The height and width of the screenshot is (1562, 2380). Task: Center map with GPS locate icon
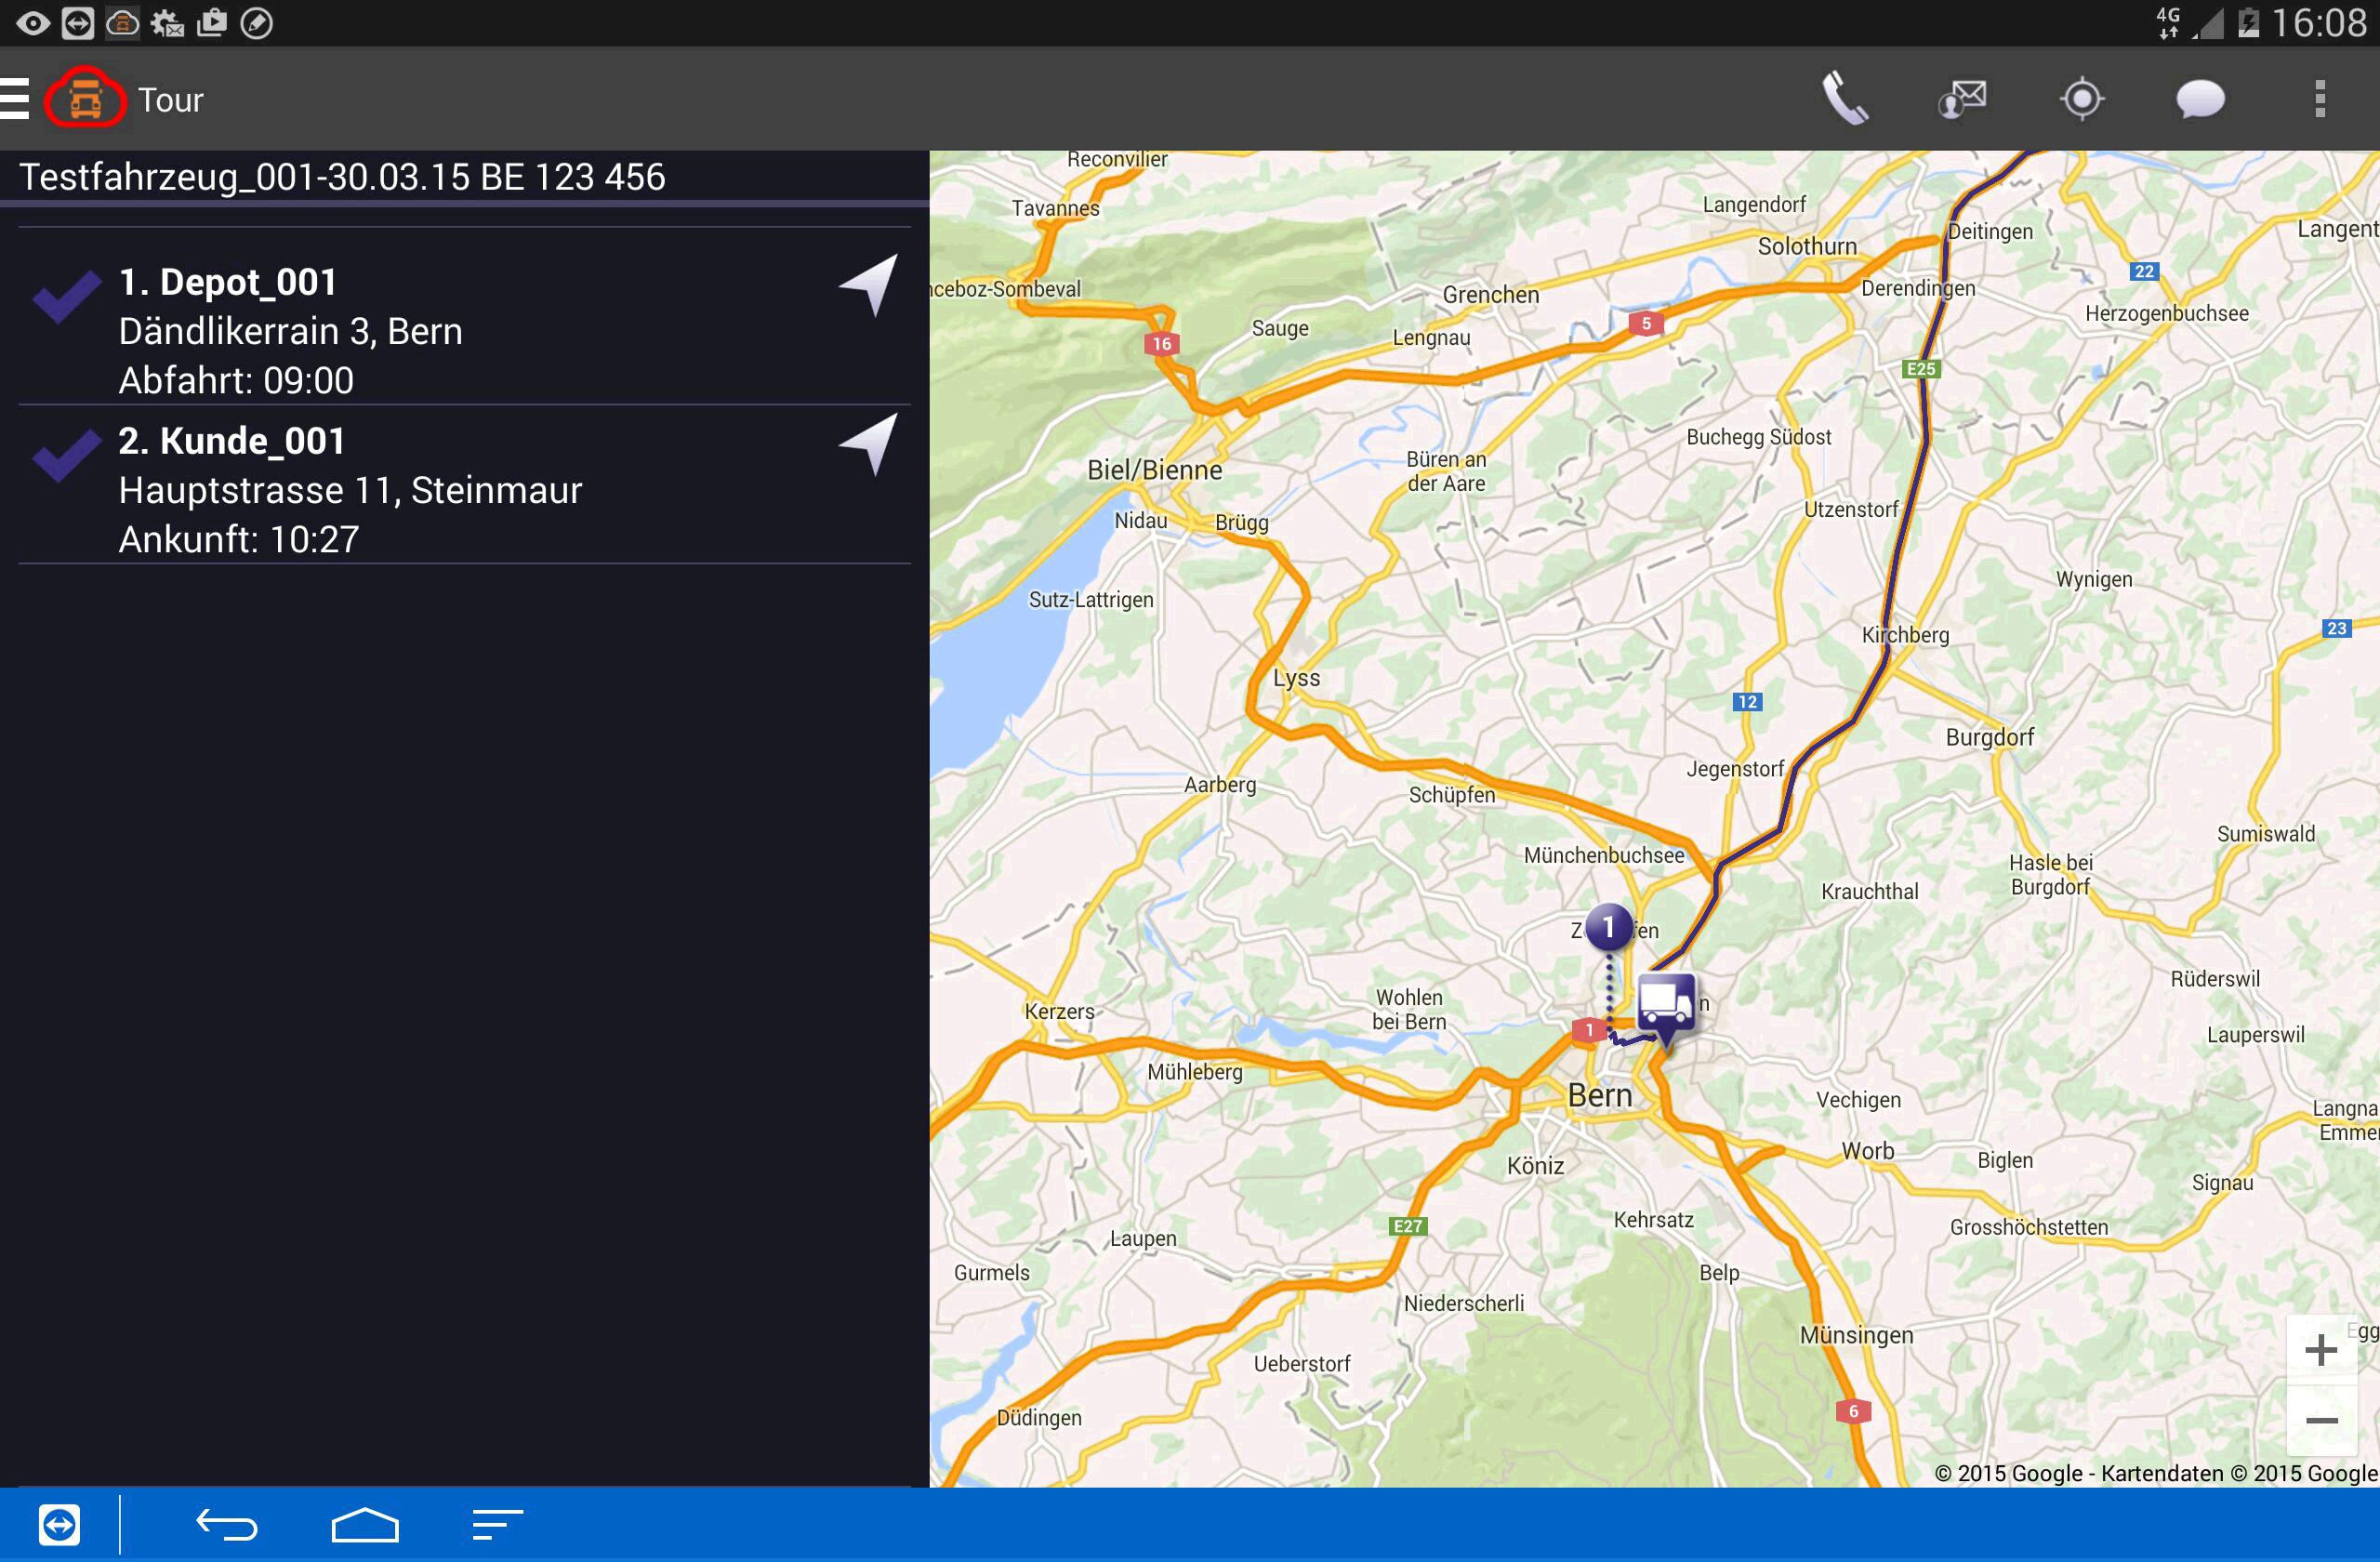pos(2082,99)
